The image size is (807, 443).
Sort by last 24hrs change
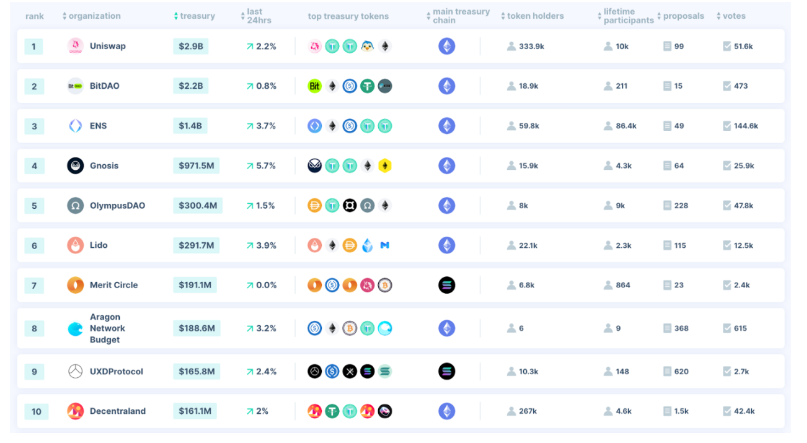click(256, 16)
